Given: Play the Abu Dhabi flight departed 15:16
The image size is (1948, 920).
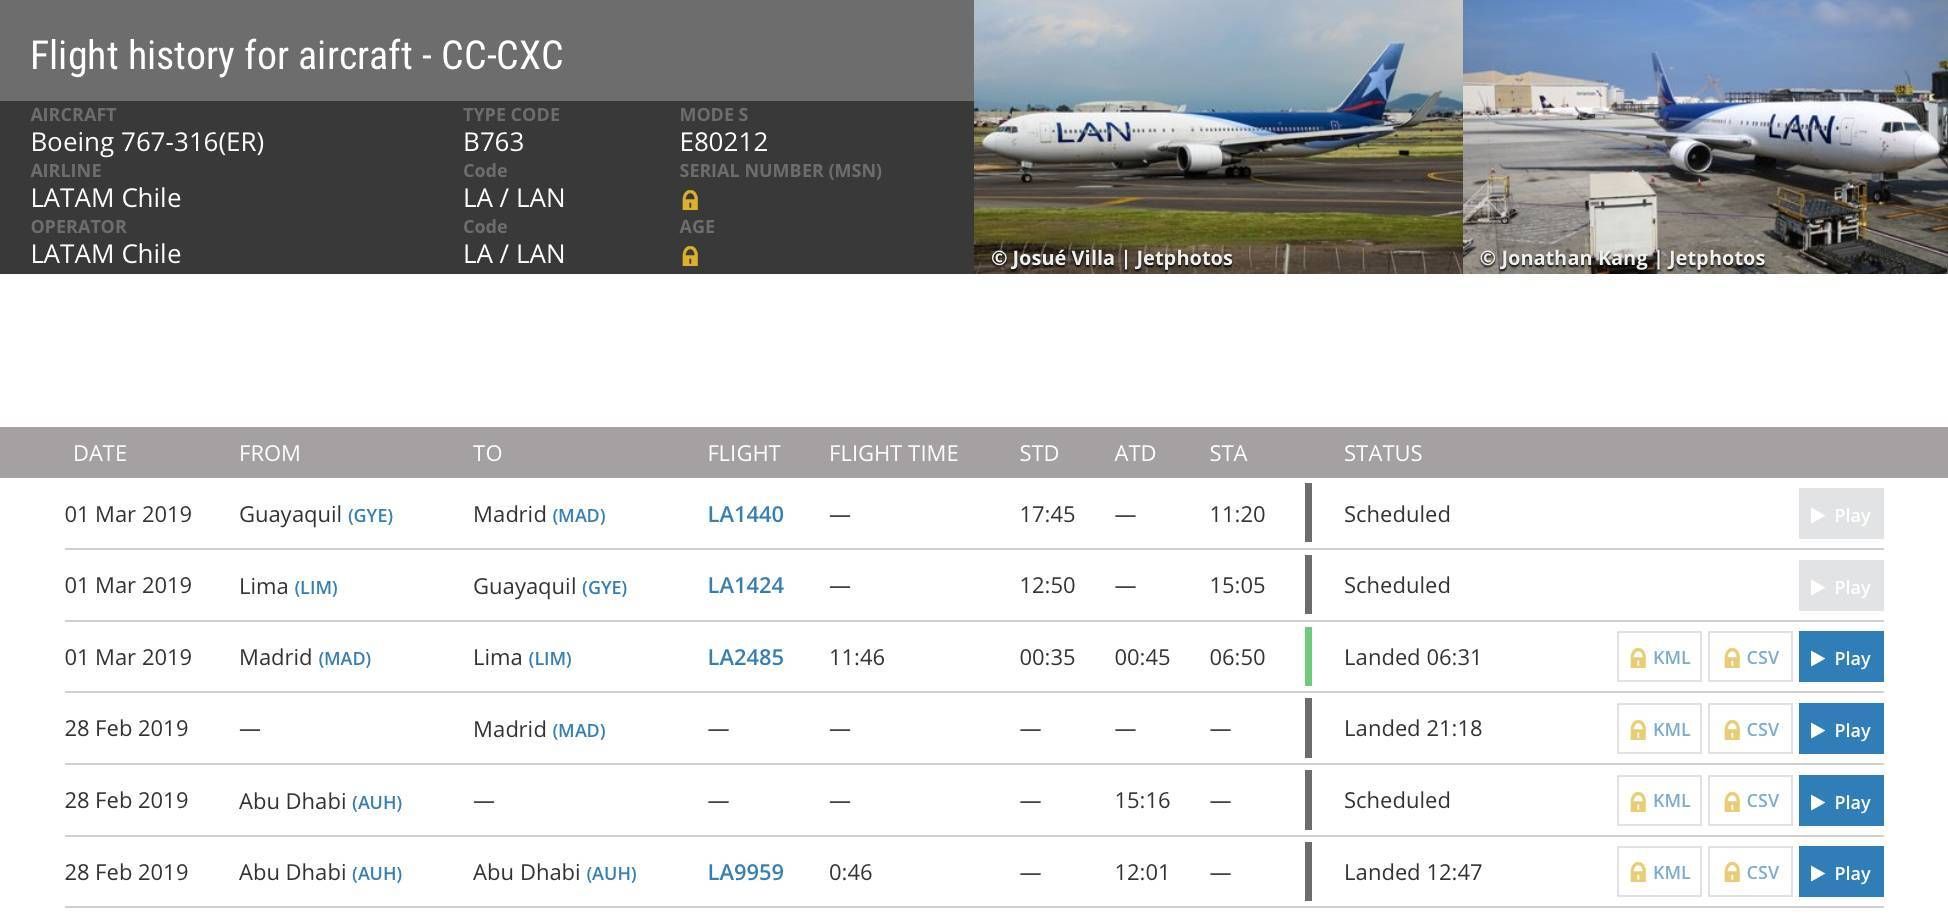Looking at the screenshot, I should [x=1841, y=801].
